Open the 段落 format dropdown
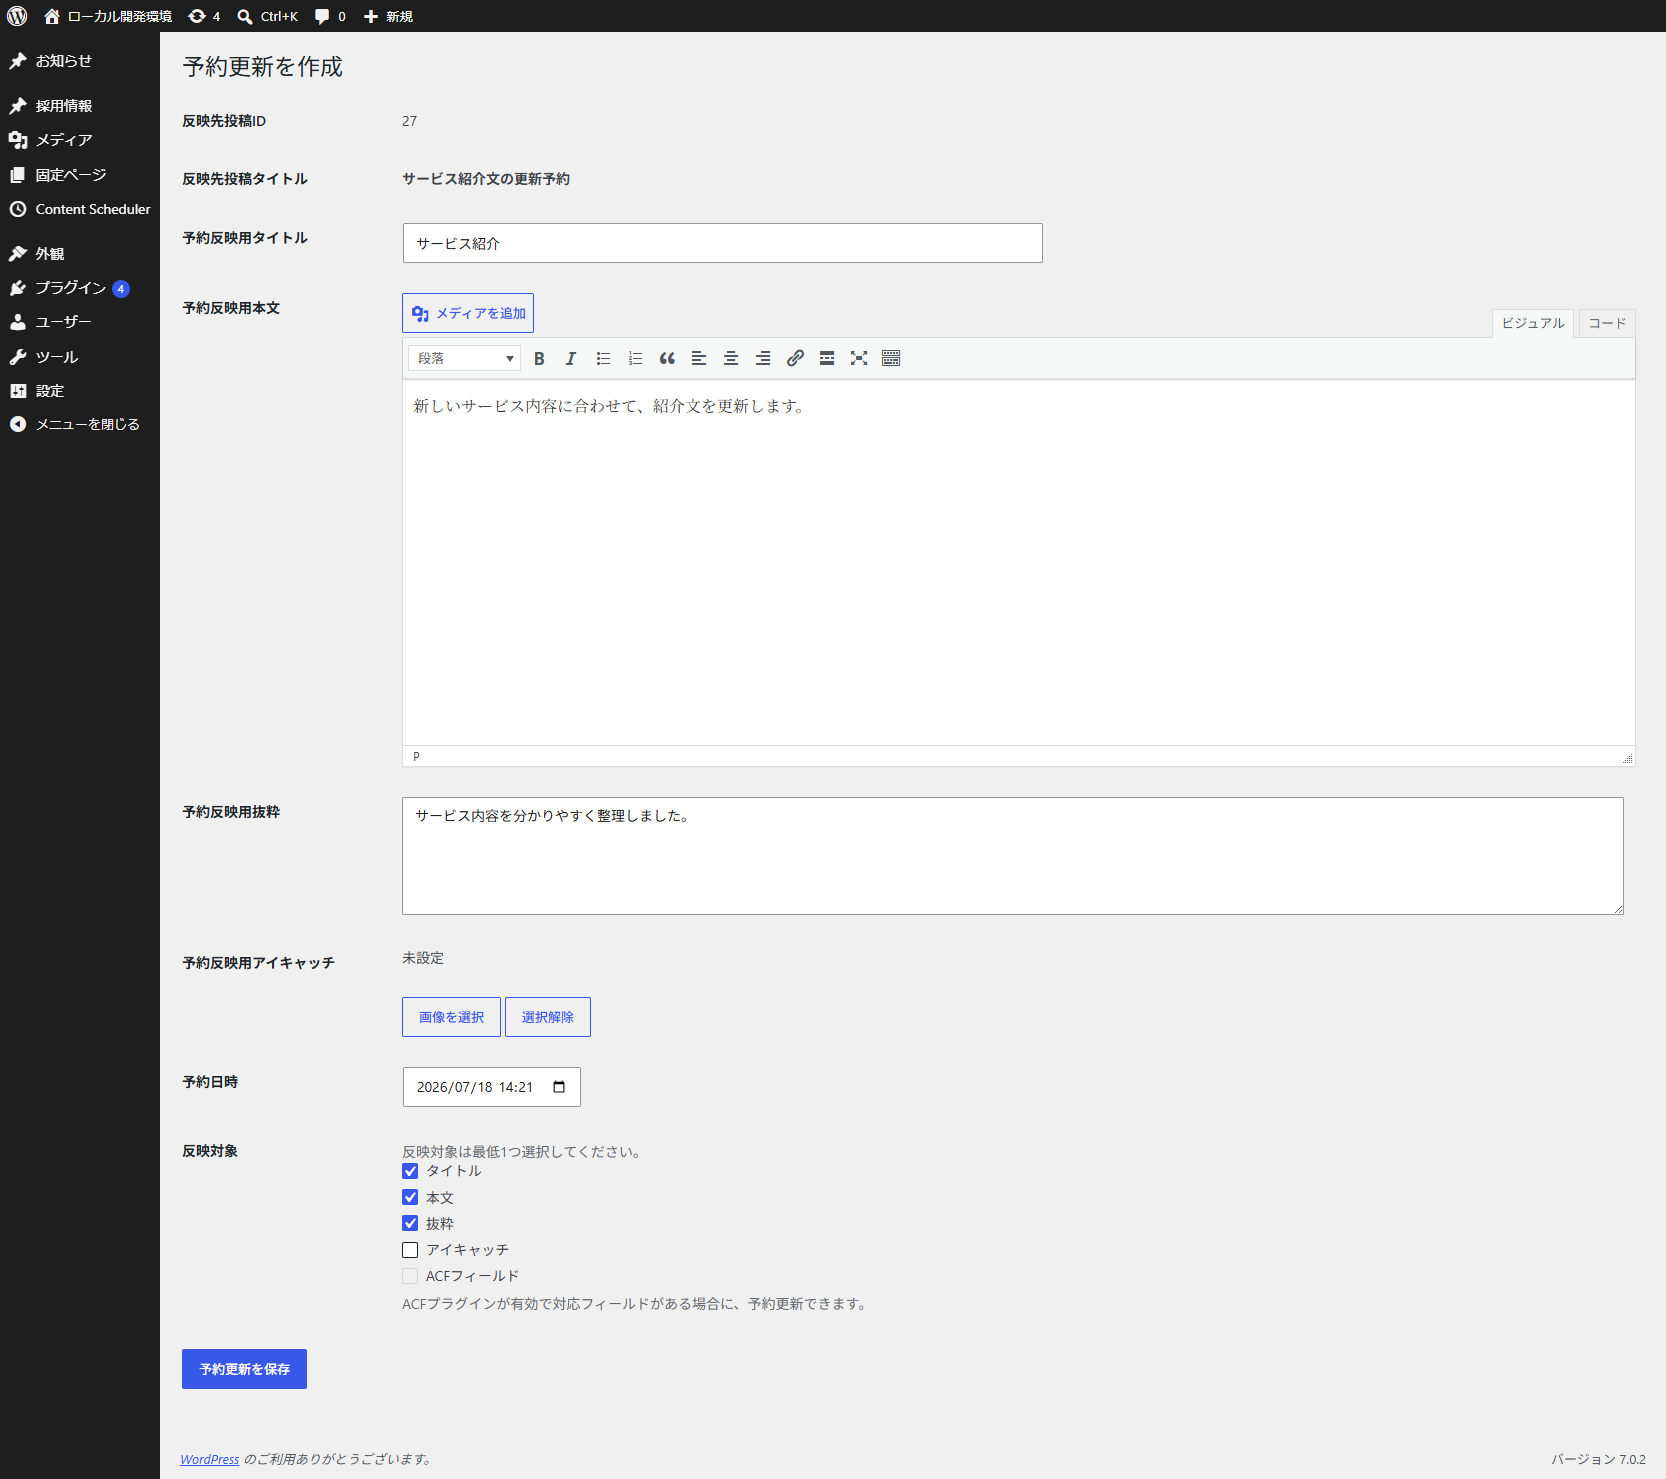The height and width of the screenshot is (1479, 1666). (x=465, y=358)
